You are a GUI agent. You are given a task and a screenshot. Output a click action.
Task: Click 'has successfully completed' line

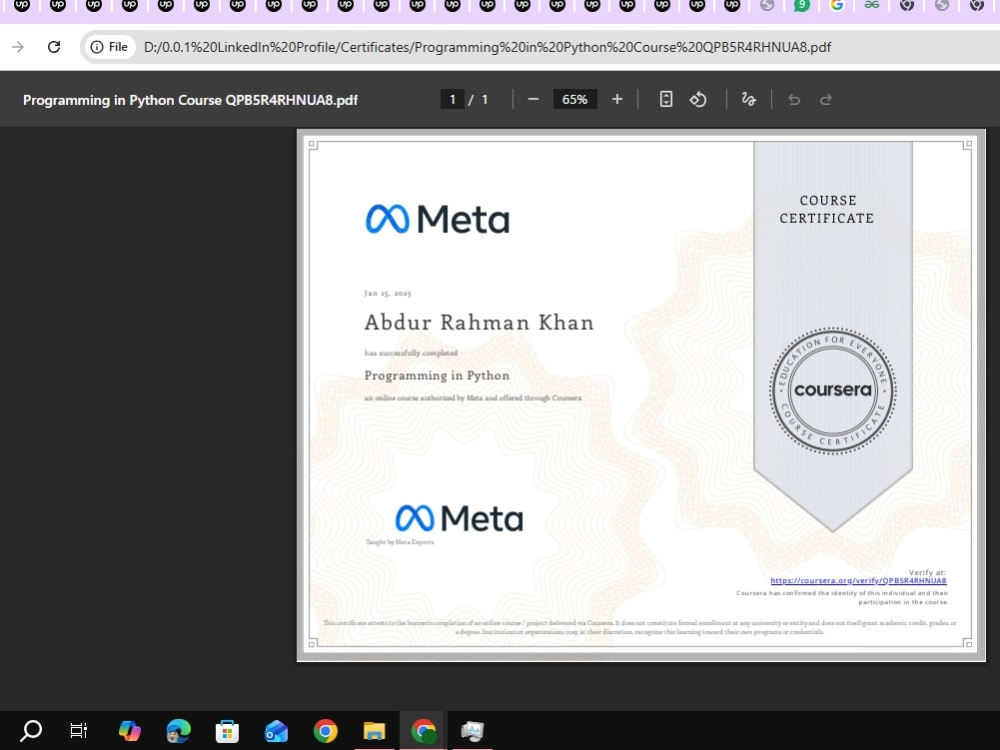[411, 353]
